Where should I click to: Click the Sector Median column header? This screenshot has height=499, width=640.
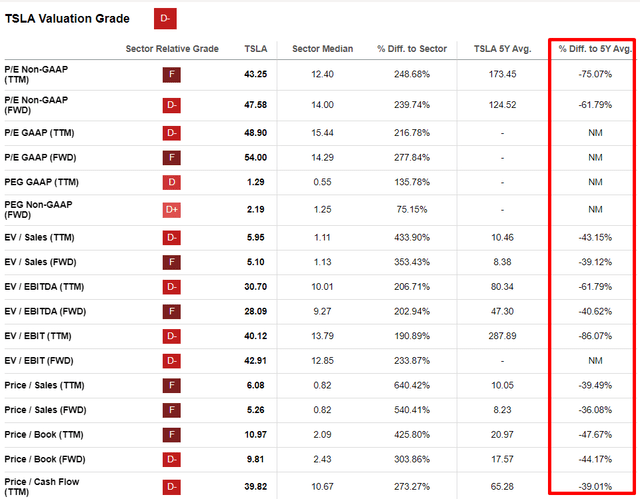pyautogui.click(x=322, y=49)
